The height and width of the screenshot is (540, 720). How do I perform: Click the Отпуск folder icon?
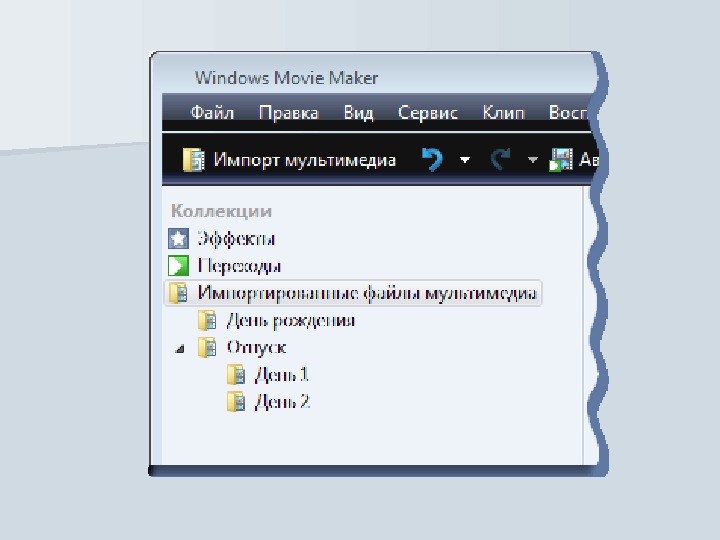tap(207, 347)
